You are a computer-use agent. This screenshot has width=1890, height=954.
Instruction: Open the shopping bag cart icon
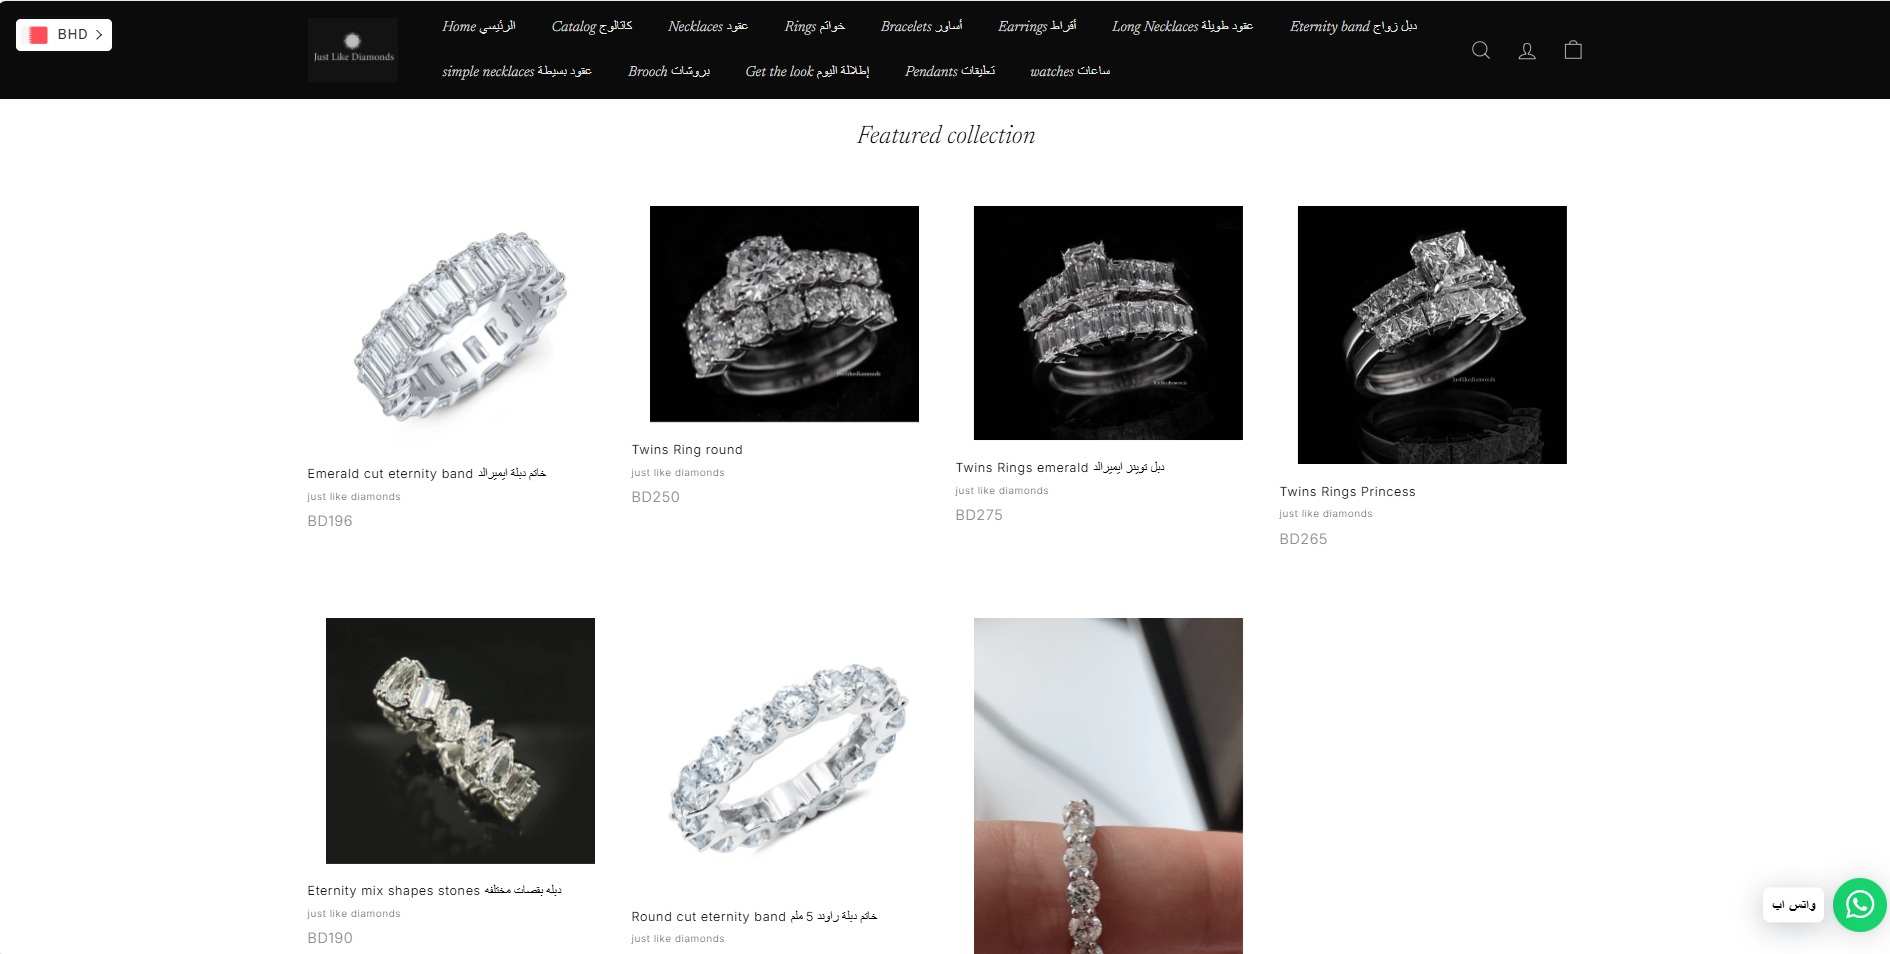point(1573,50)
